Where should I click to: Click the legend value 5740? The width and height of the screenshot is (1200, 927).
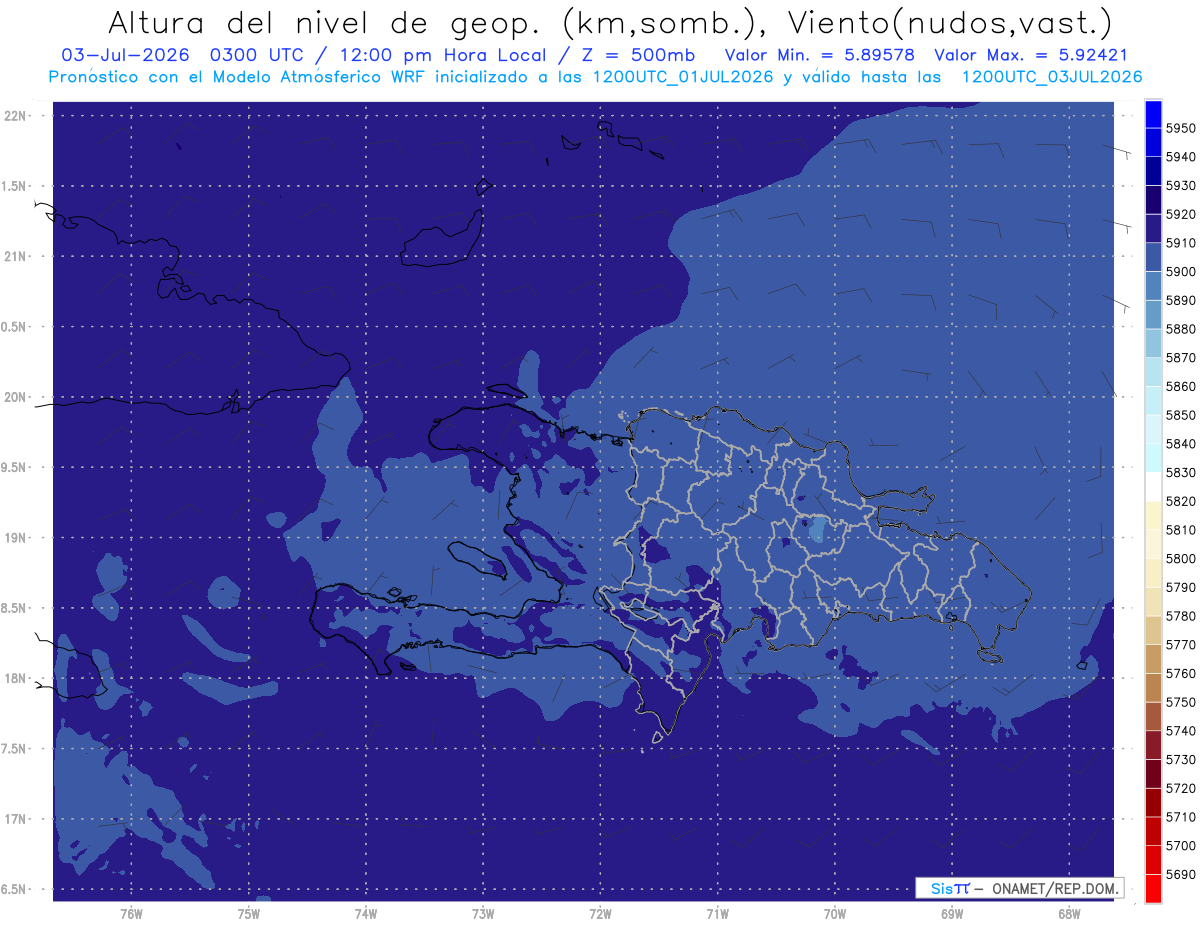point(1180,731)
